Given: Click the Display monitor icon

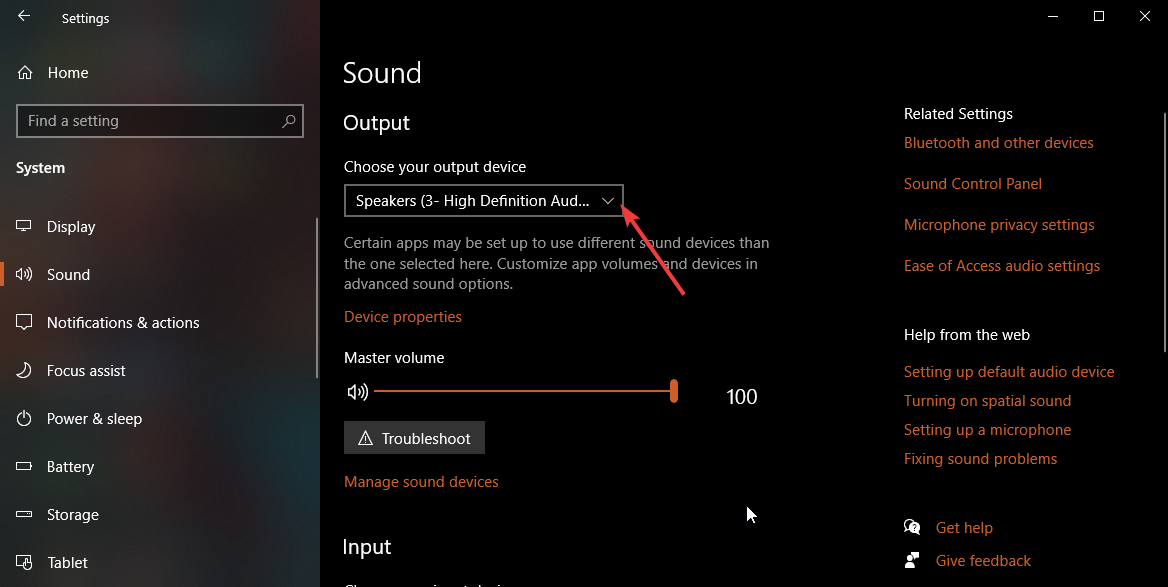Looking at the screenshot, I should (x=25, y=227).
